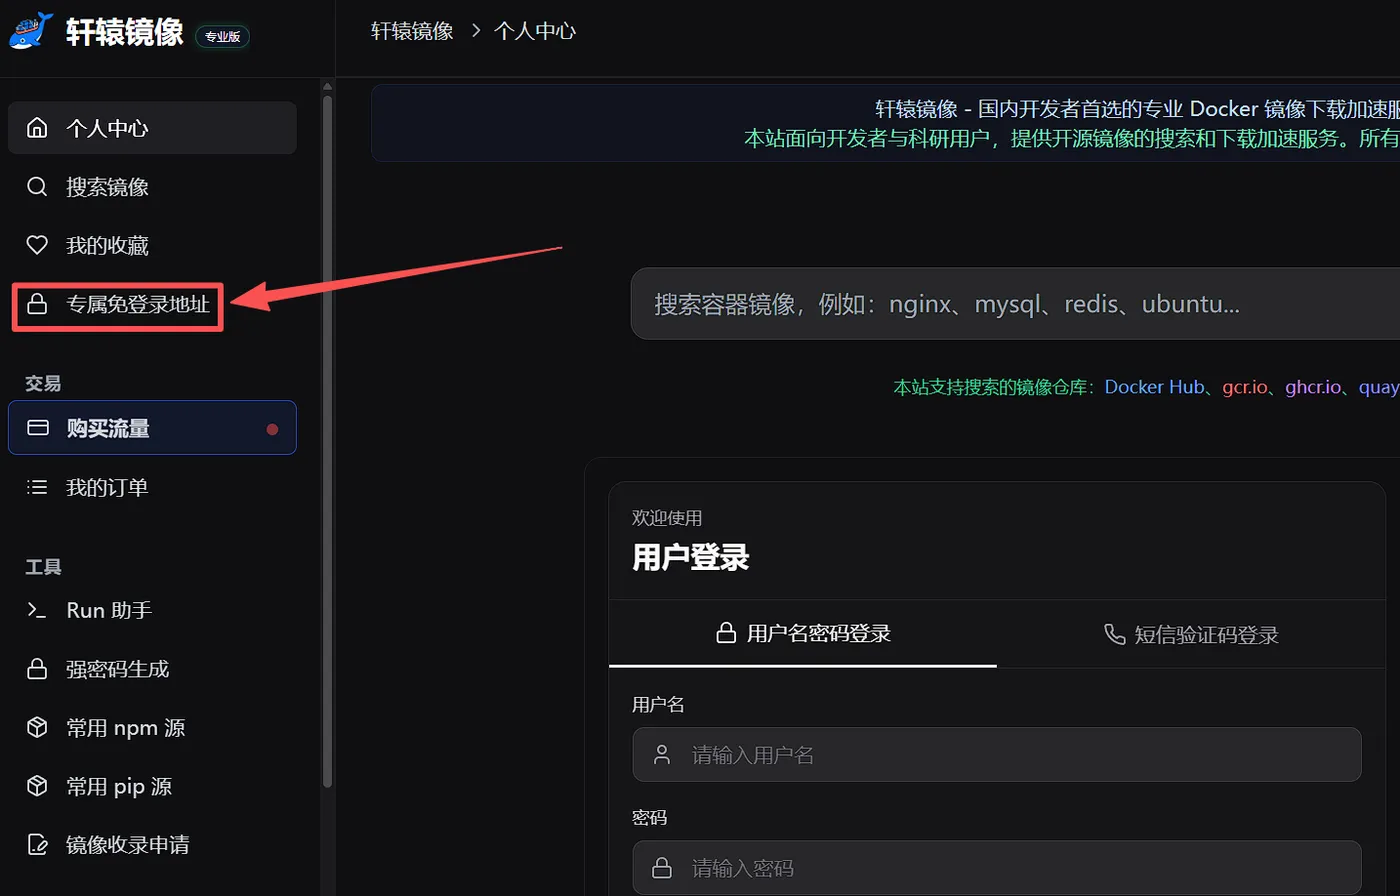Click the 专业版 badge
Viewport: 1400px width, 896px height.
222,37
